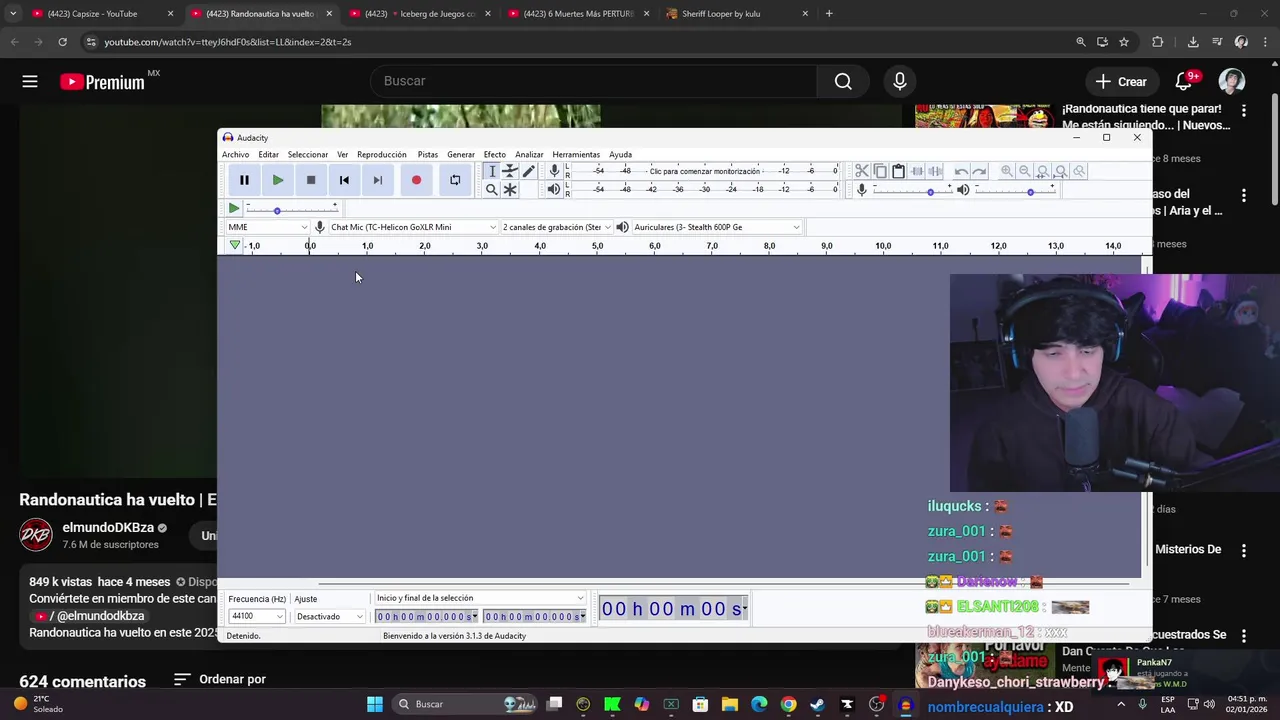Open the 44100 project frequency dropdown
Screen dimensions: 1280x720
256,616
